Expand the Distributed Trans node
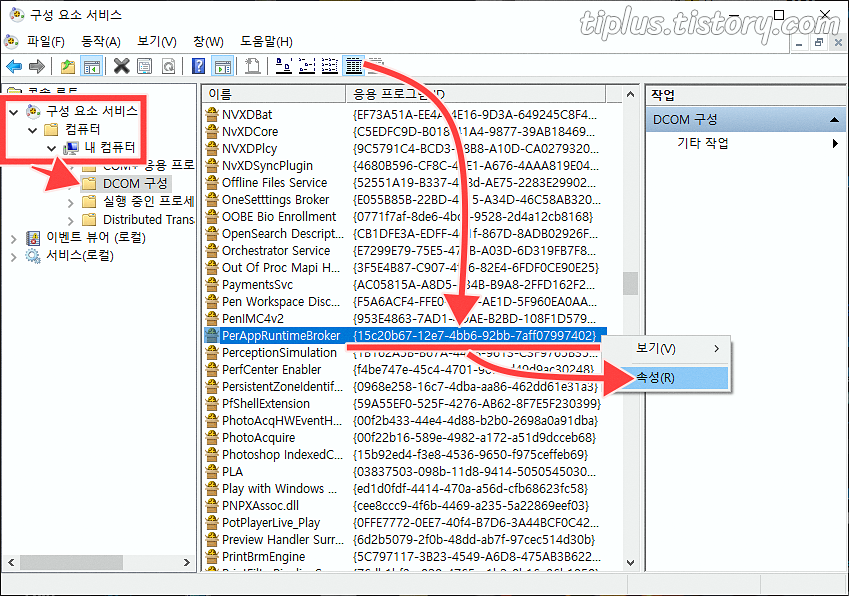This screenshot has height=596, width=849. [70, 221]
